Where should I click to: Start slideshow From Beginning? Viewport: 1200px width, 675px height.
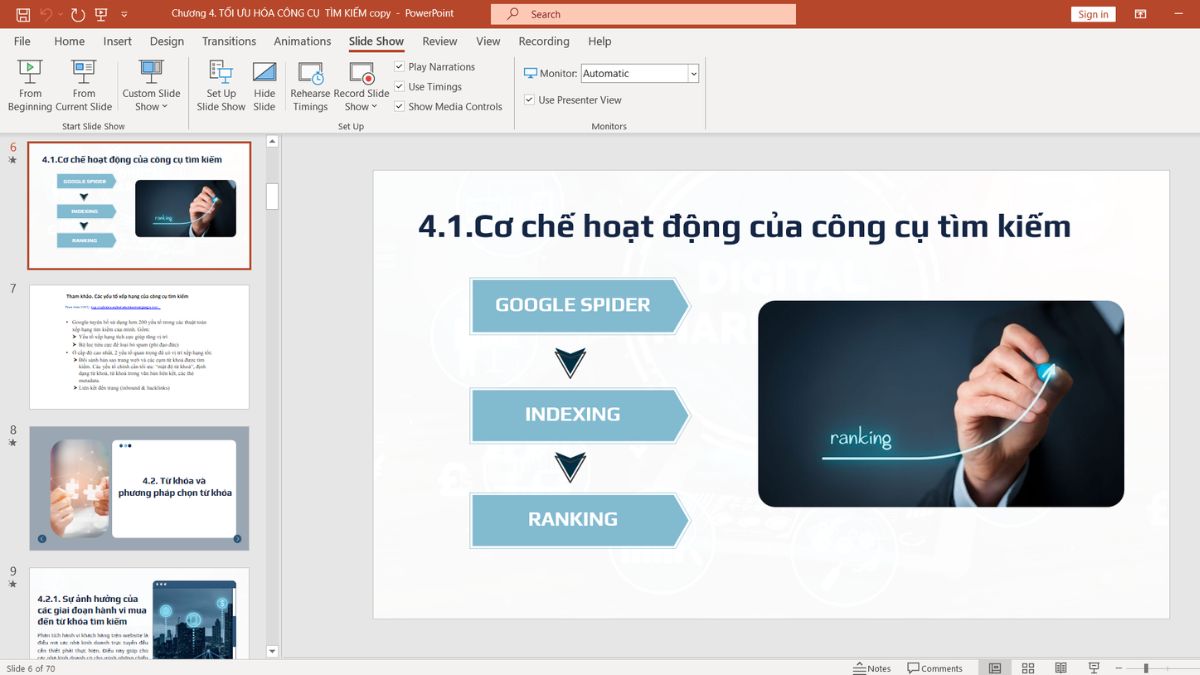click(x=30, y=84)
